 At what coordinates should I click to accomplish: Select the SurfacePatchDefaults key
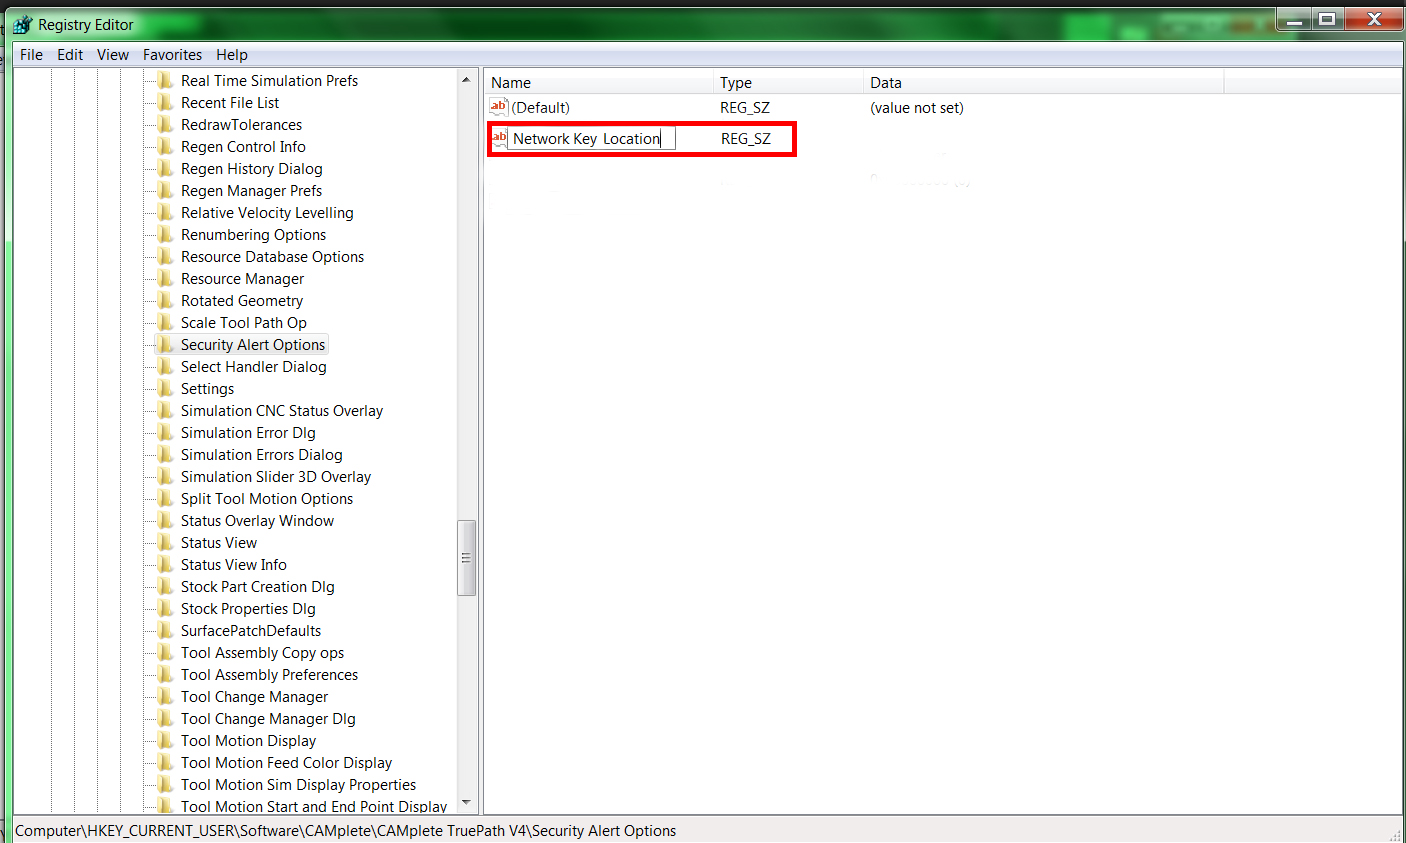tap(251, 631)
